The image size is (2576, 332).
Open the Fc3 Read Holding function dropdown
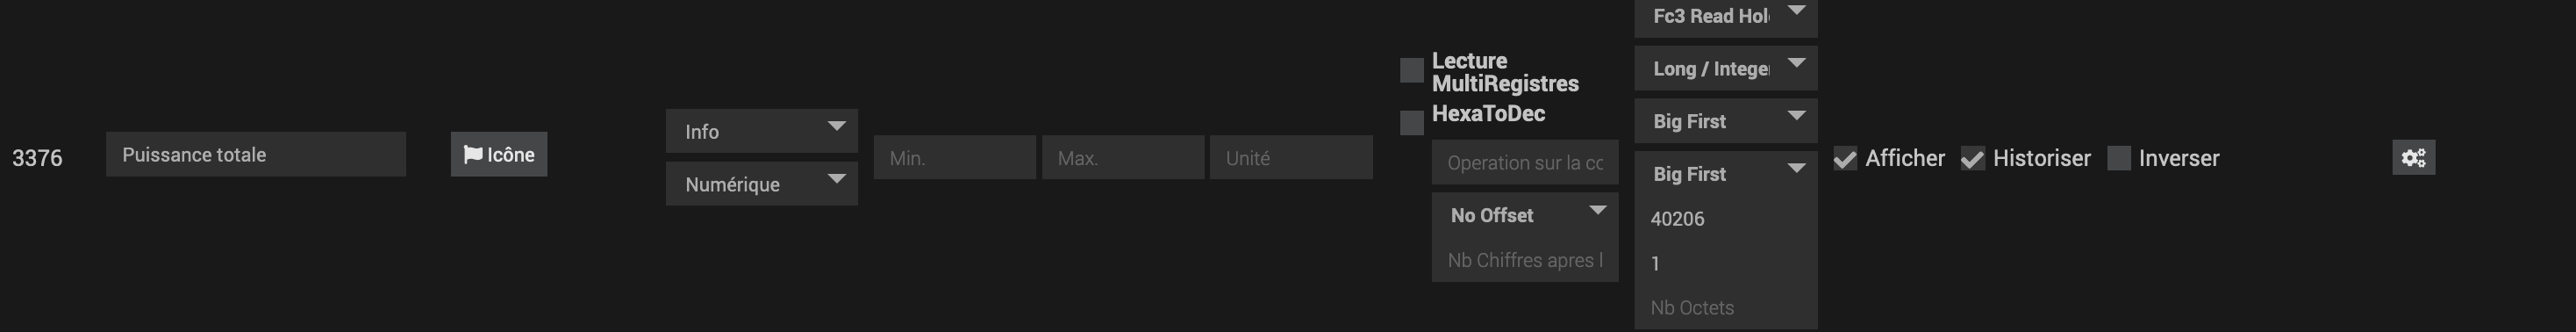click(x=1725, y=17)
